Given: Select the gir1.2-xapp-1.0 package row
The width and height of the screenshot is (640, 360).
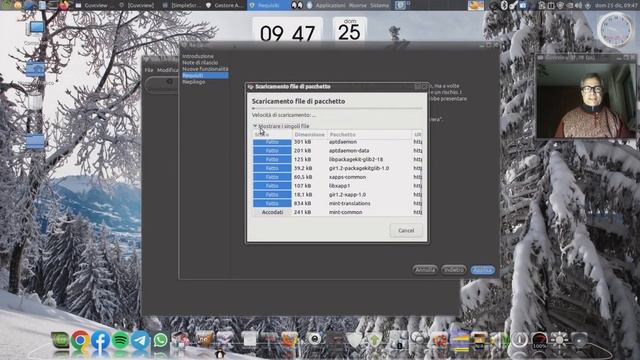Looking at the screenshot, I should pos(337,195).
